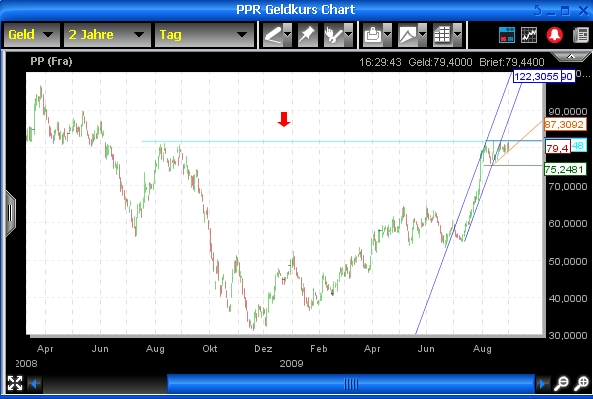Open the newspaper news icon
This screenshot has width=593, height=399.
coord(581,35)
